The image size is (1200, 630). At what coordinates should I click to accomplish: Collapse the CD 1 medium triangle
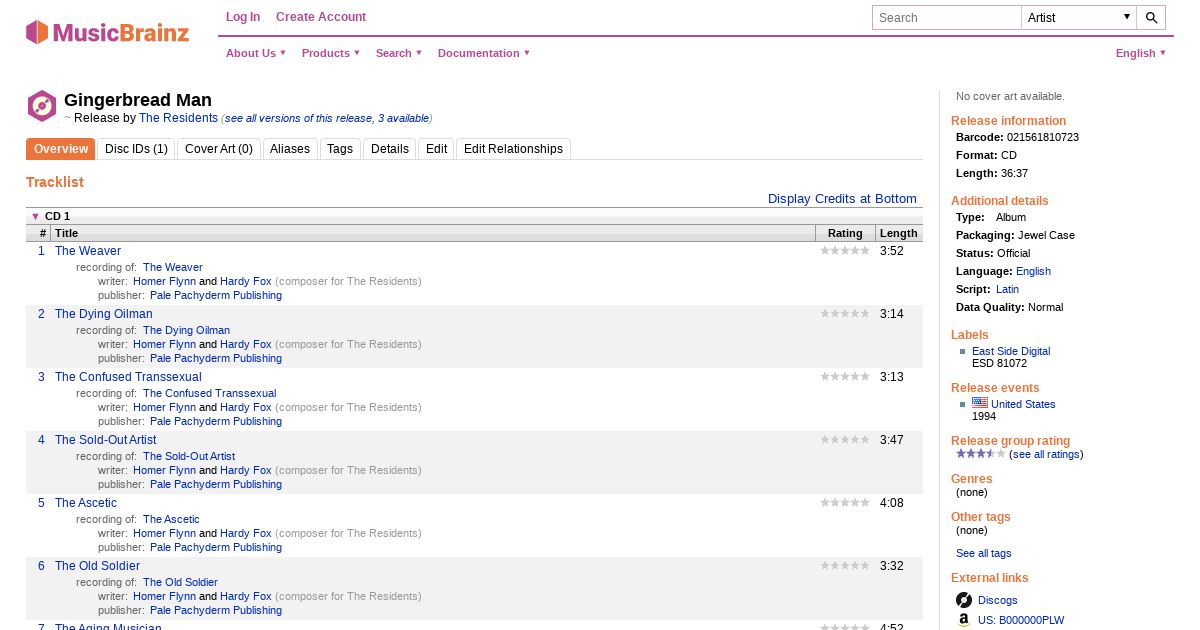coord(35,216)
